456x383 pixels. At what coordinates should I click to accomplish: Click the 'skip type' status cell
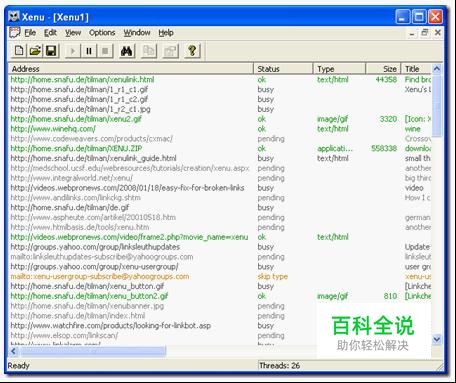coord(273,276)
